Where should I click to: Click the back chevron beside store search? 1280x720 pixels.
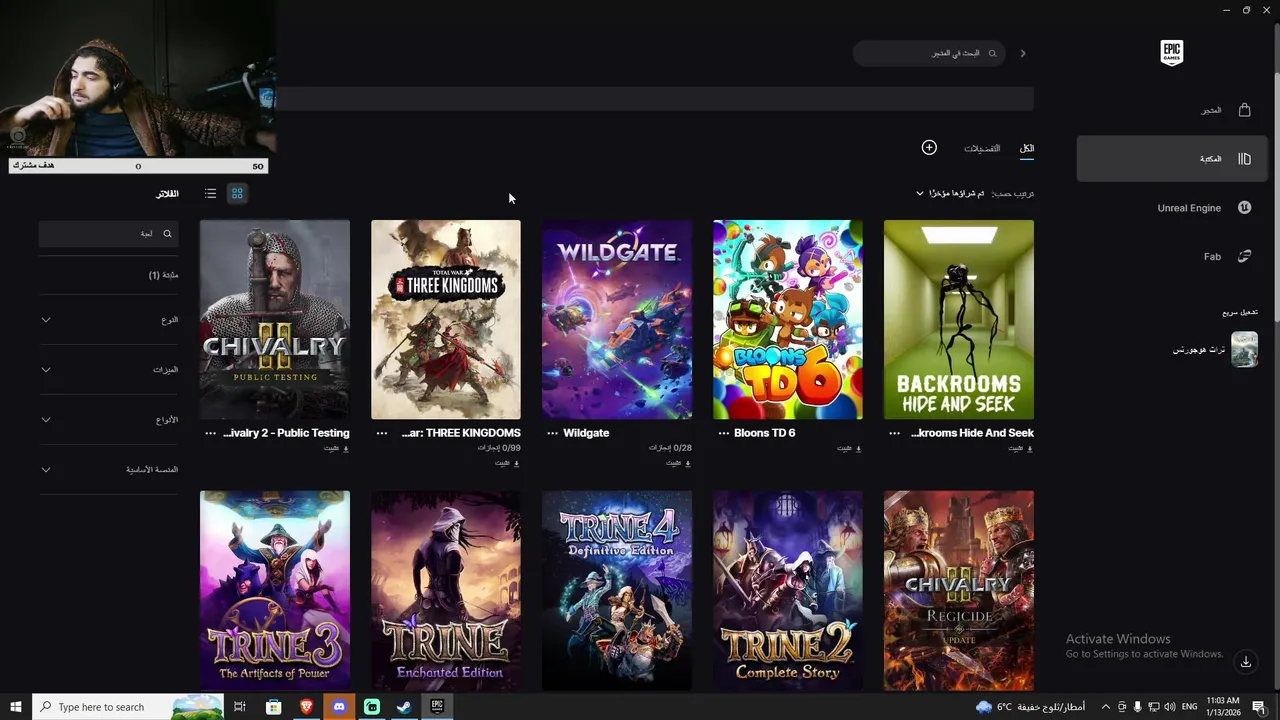pyautogui.click(x=1023, y=53)
